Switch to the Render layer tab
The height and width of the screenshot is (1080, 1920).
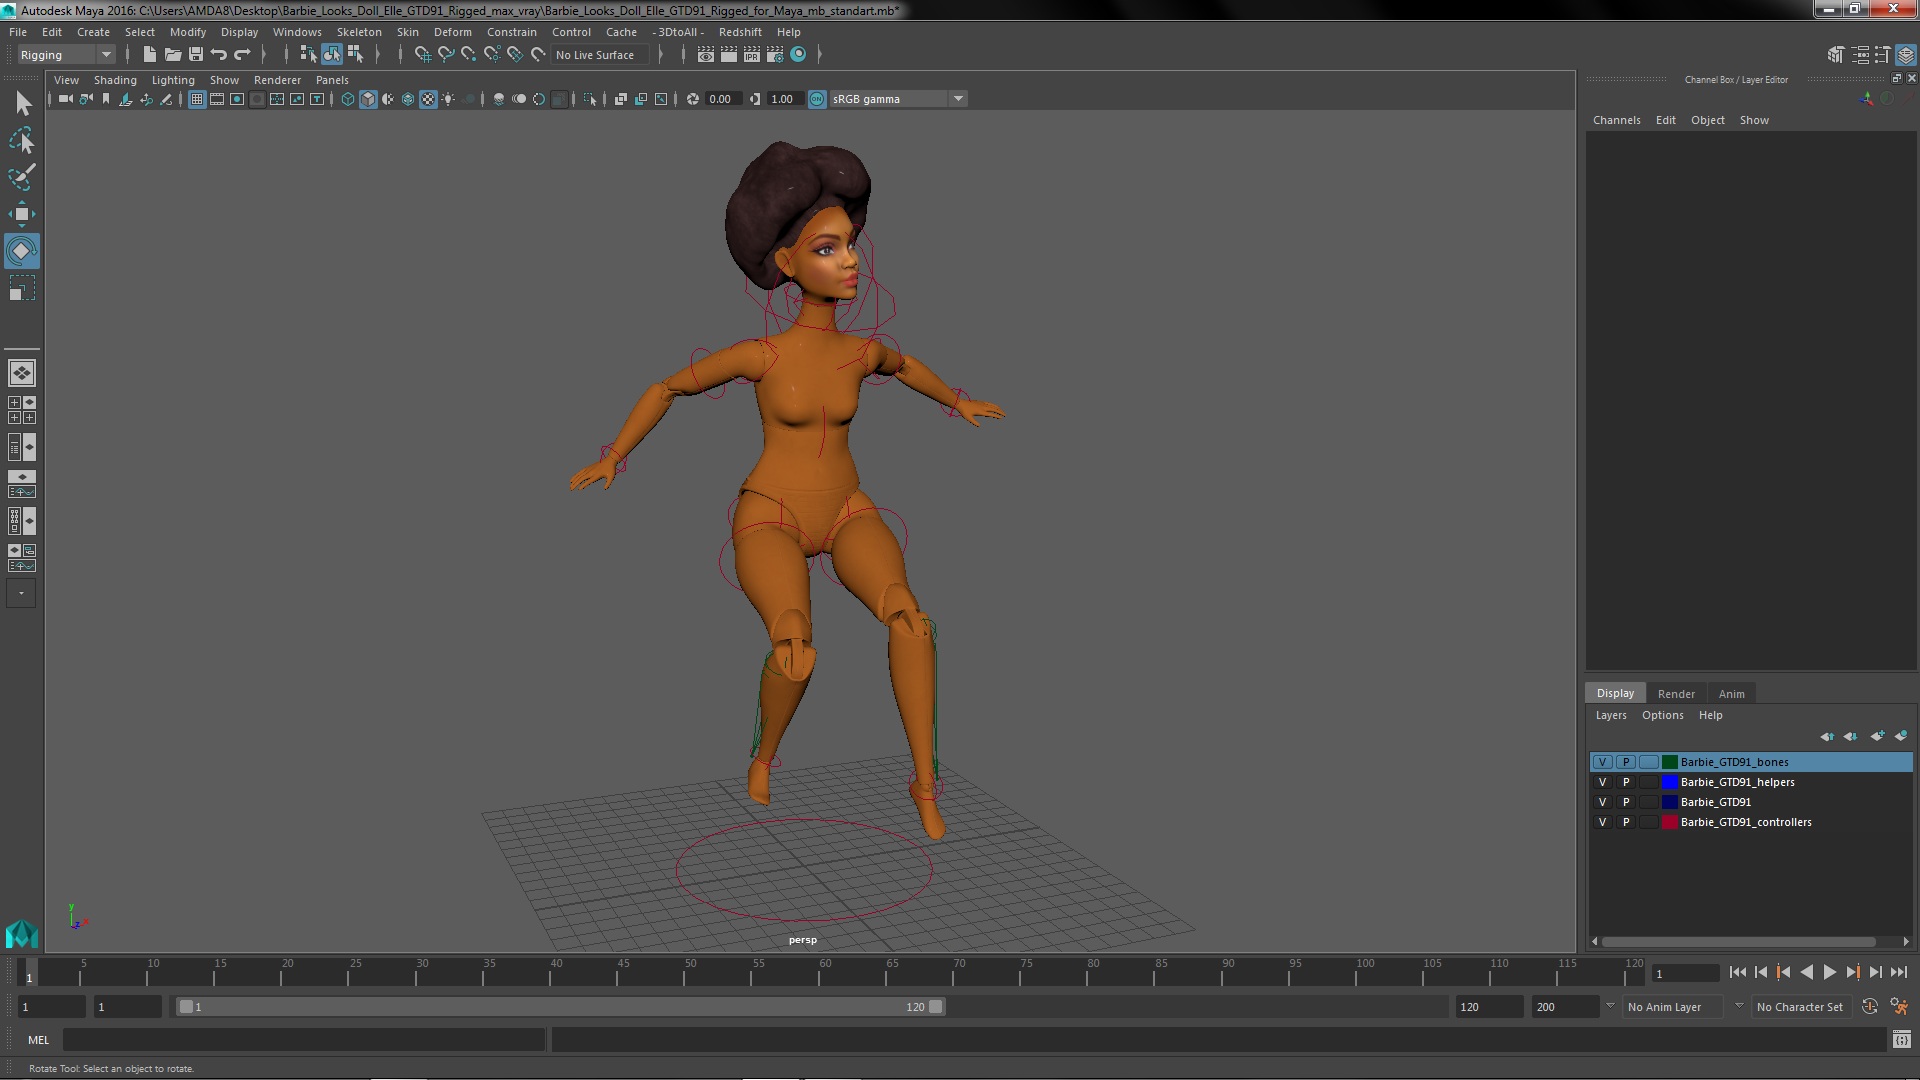[1676, 694]
